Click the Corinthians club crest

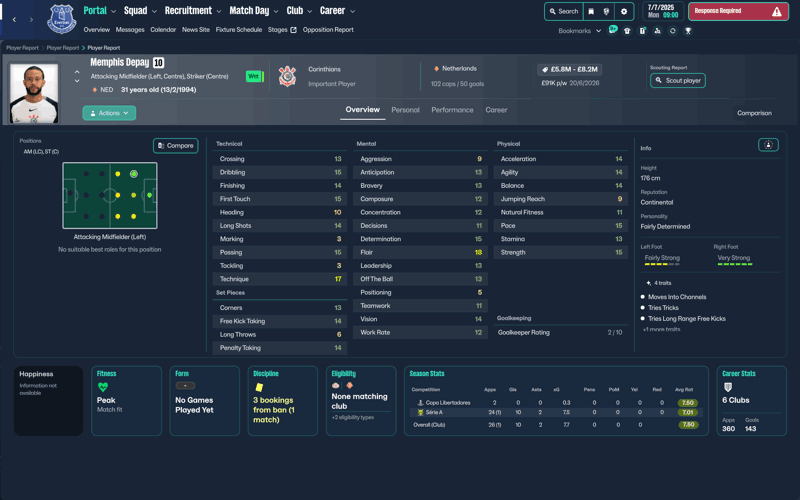[x=287, y=76]
